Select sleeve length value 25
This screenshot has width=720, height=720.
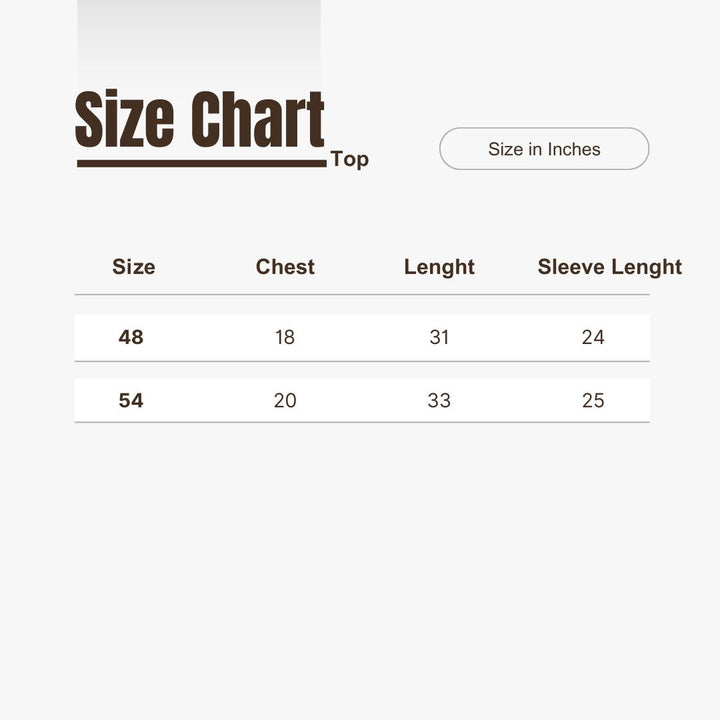(593, 400)
